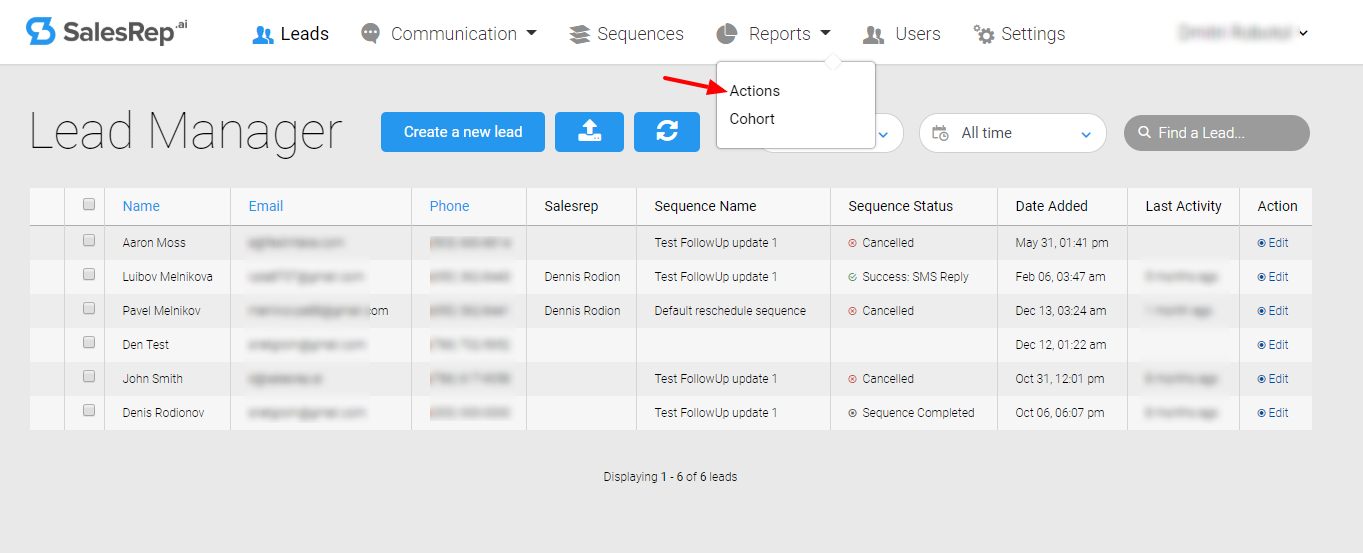Click the Feb 06, 03:47 am date
The width and height of the screenshot is (1363, 553).
[1061, 277]
